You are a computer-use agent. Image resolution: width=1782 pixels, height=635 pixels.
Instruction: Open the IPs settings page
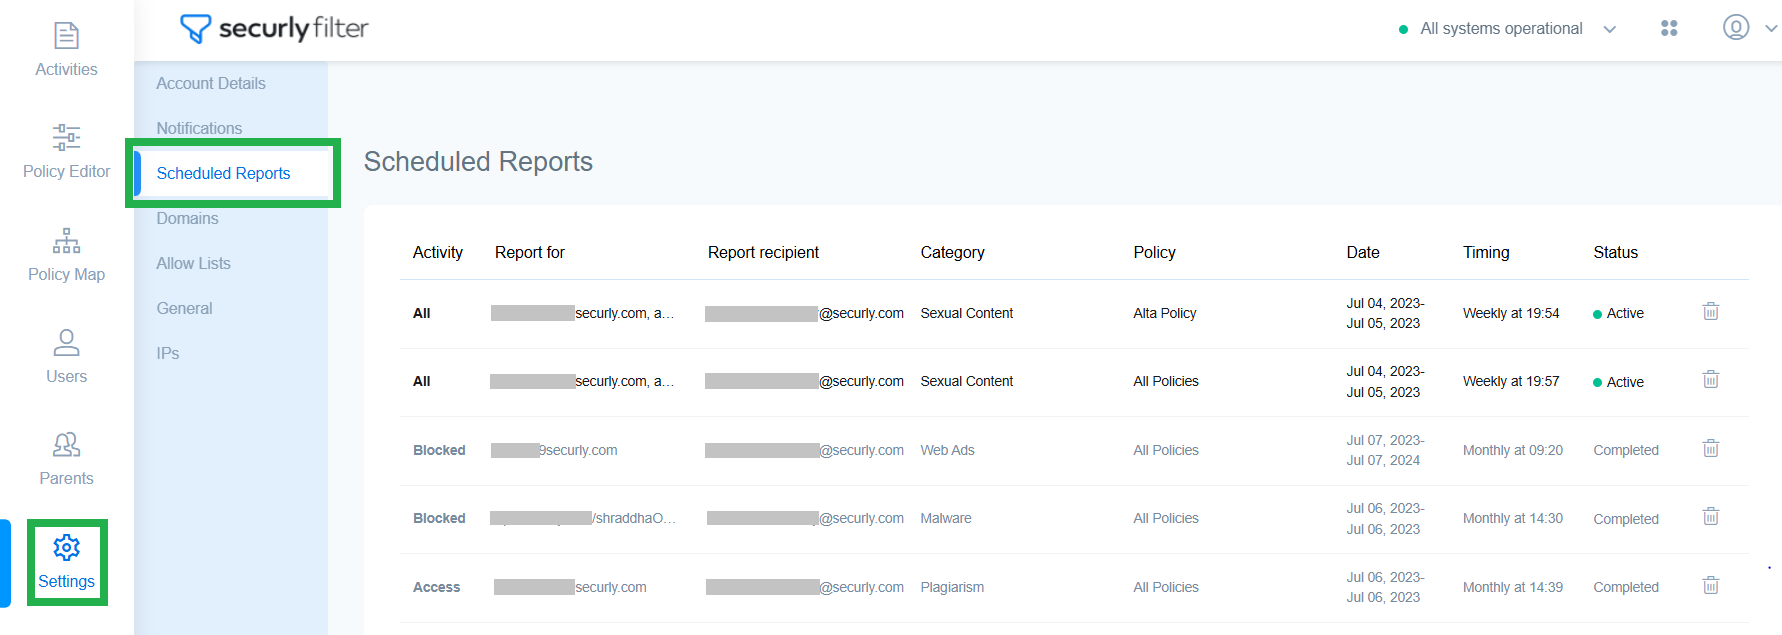pyautogui.click(x=168, y=353)
